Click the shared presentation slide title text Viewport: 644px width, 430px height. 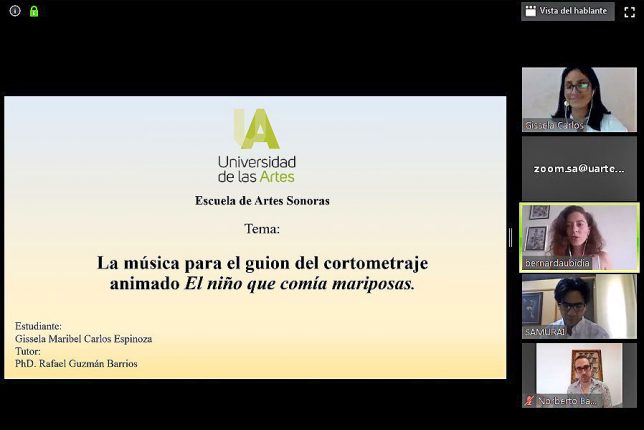[x=262, y=273]
